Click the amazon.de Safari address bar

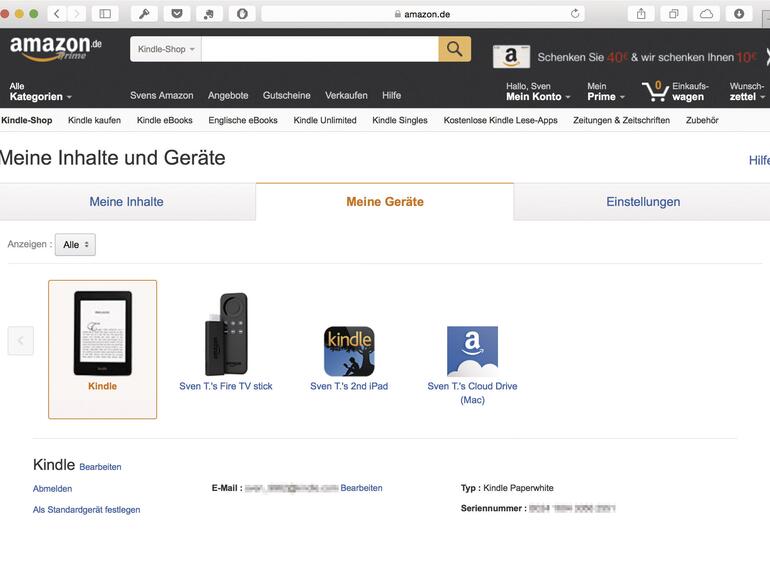click(423, 14)
